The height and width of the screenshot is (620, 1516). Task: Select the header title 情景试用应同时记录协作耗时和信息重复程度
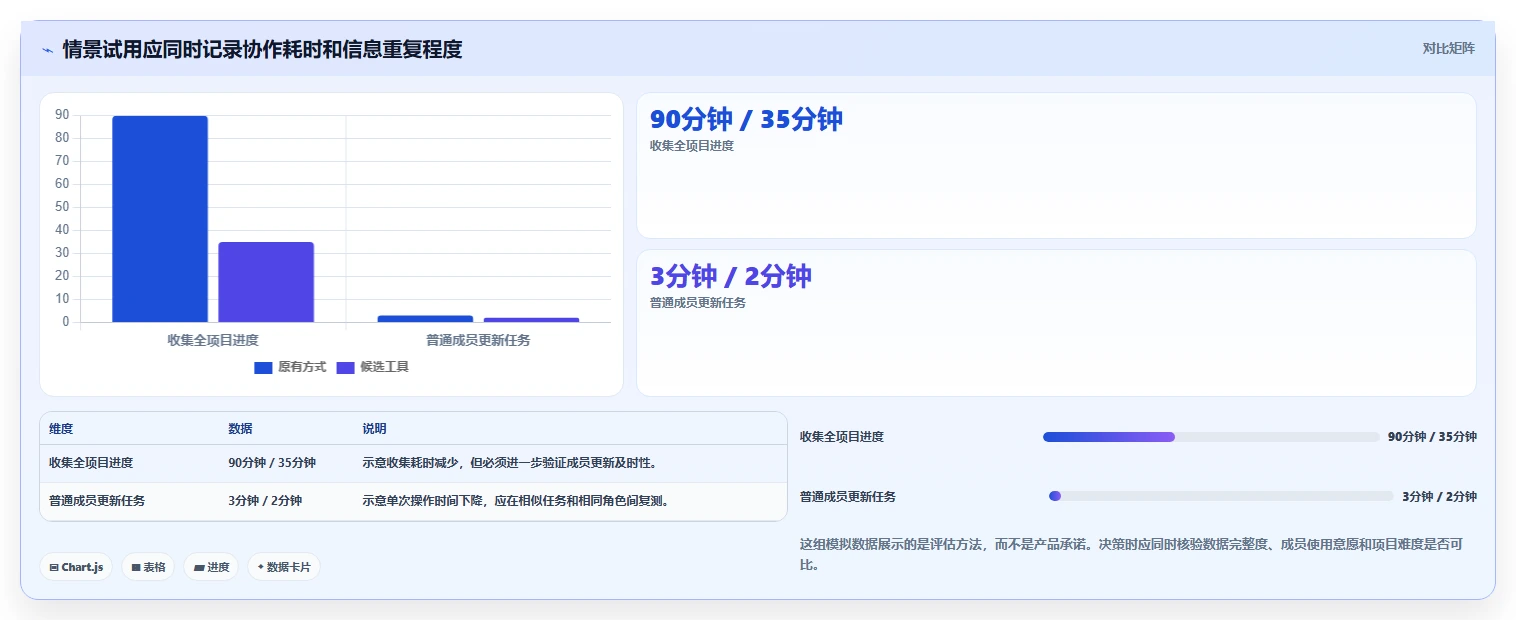(x=262, y=49)
